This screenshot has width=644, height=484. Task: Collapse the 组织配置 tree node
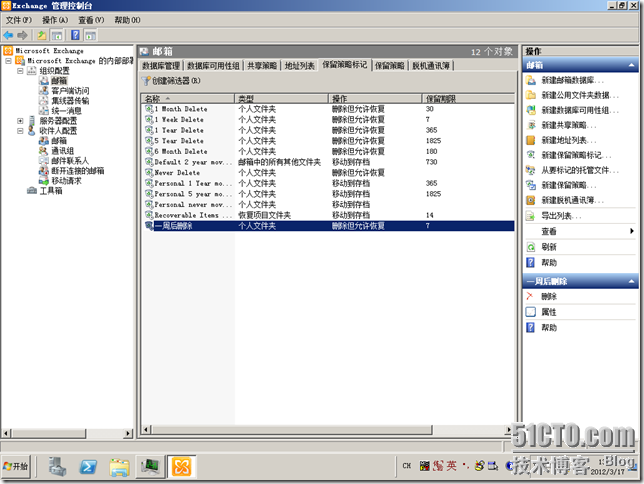point(22,71)
